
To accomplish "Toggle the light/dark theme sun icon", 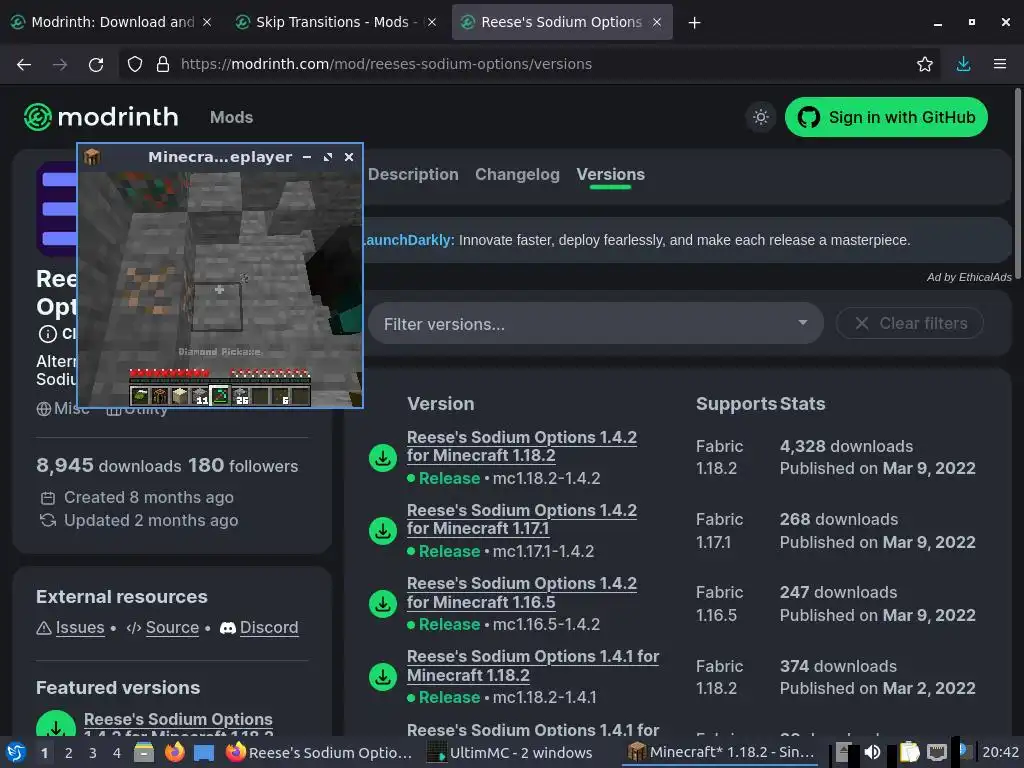I will point(760,118).
